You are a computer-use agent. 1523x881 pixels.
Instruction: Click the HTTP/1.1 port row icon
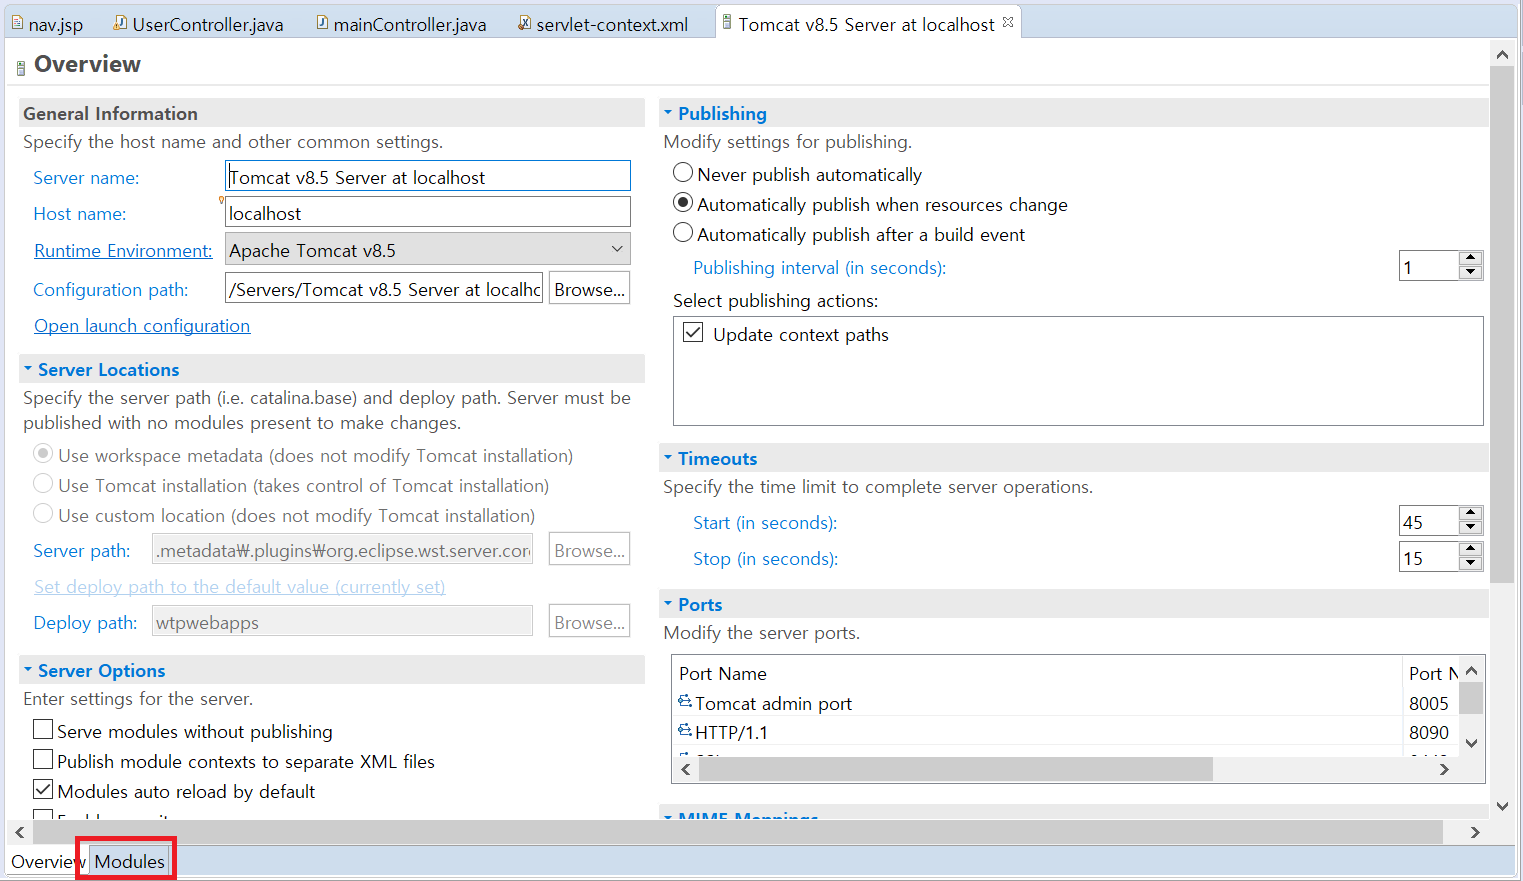(685, 731)
